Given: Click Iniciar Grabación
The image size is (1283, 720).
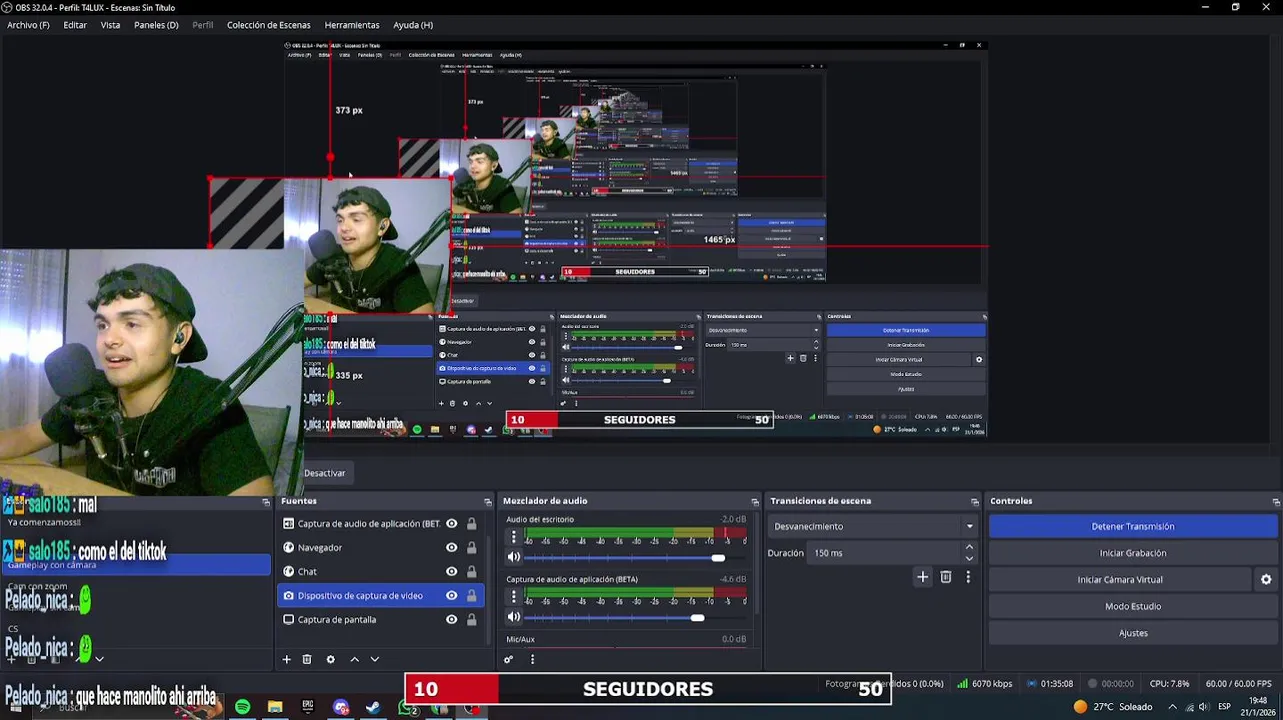Looking at the screenshot, I should point(1133,553).
